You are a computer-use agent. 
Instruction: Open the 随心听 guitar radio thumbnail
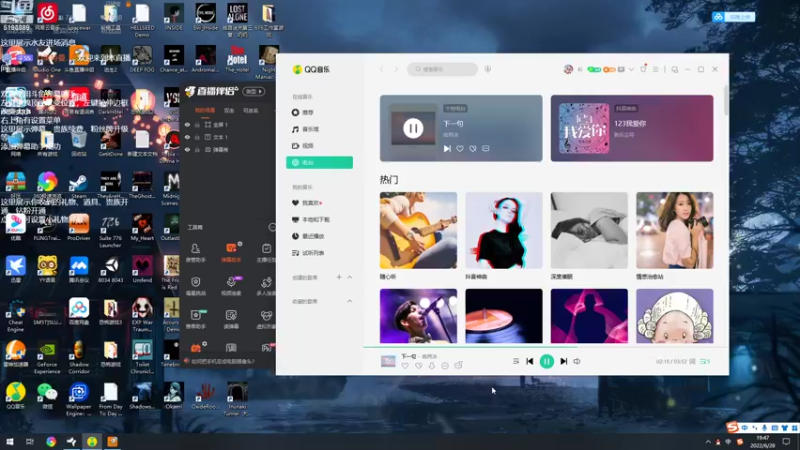pyautogui.click(x=418, y=230)
